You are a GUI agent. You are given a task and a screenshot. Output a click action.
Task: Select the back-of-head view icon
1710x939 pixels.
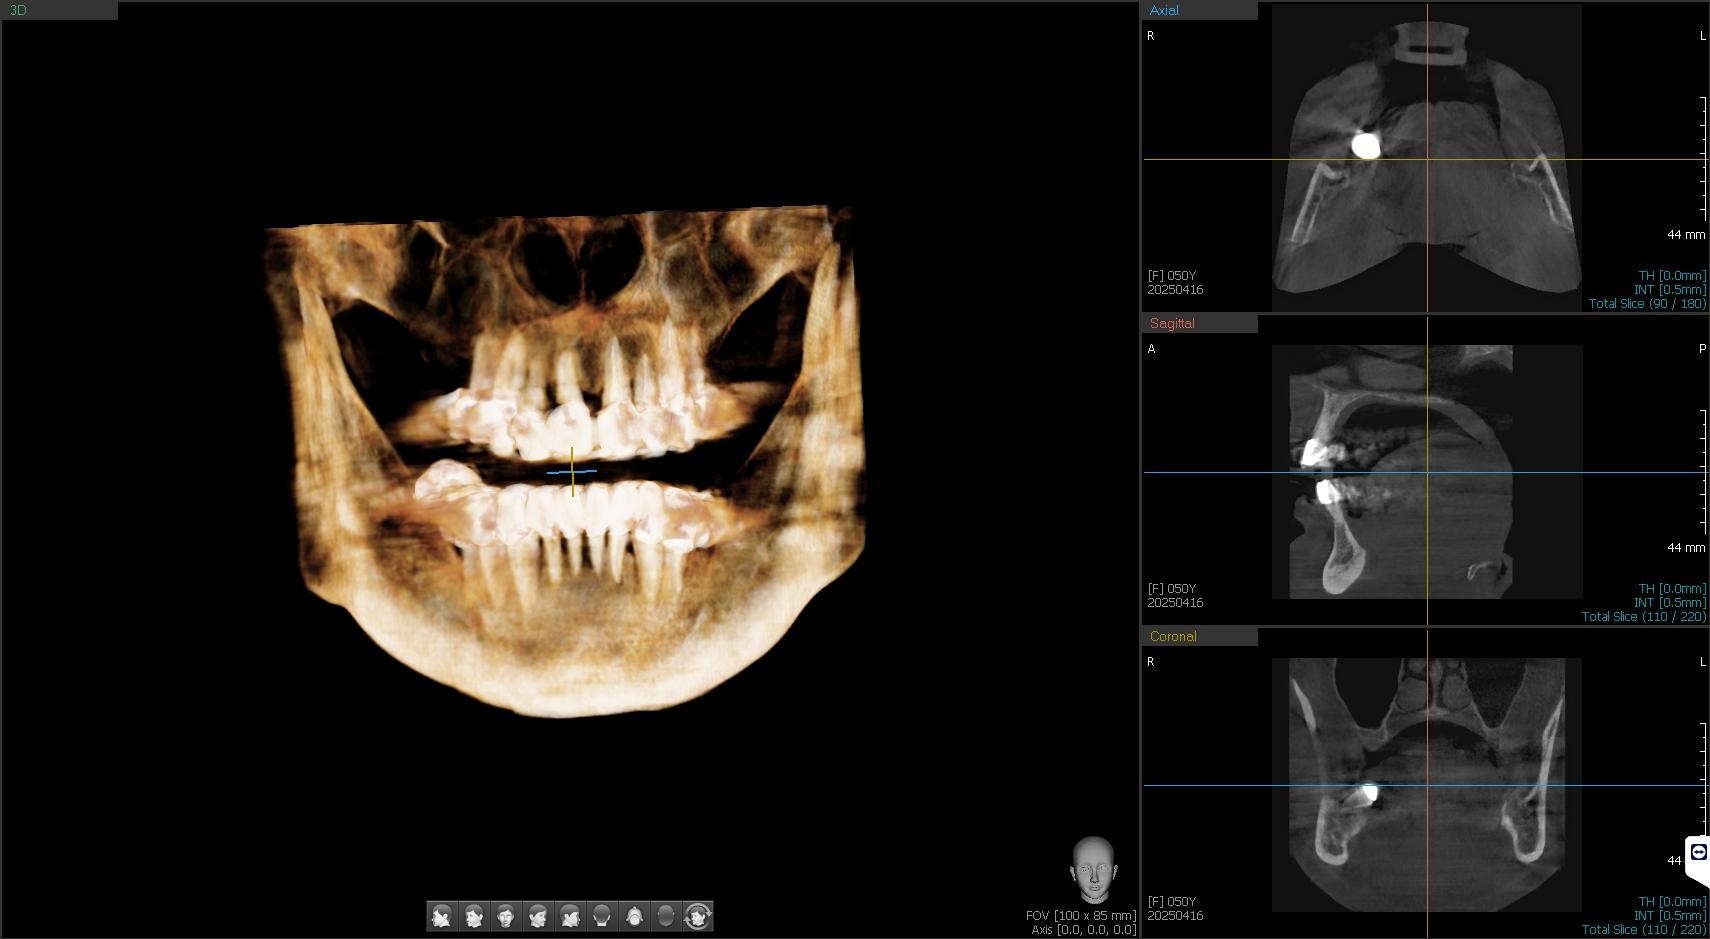coord(602,916)
